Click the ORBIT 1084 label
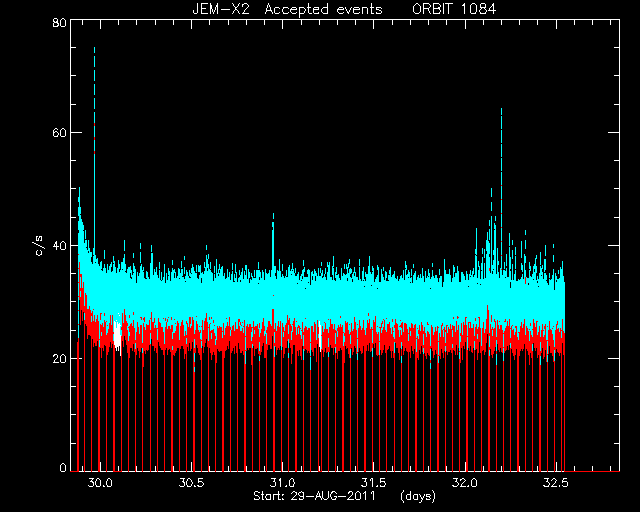 point(454,9)
